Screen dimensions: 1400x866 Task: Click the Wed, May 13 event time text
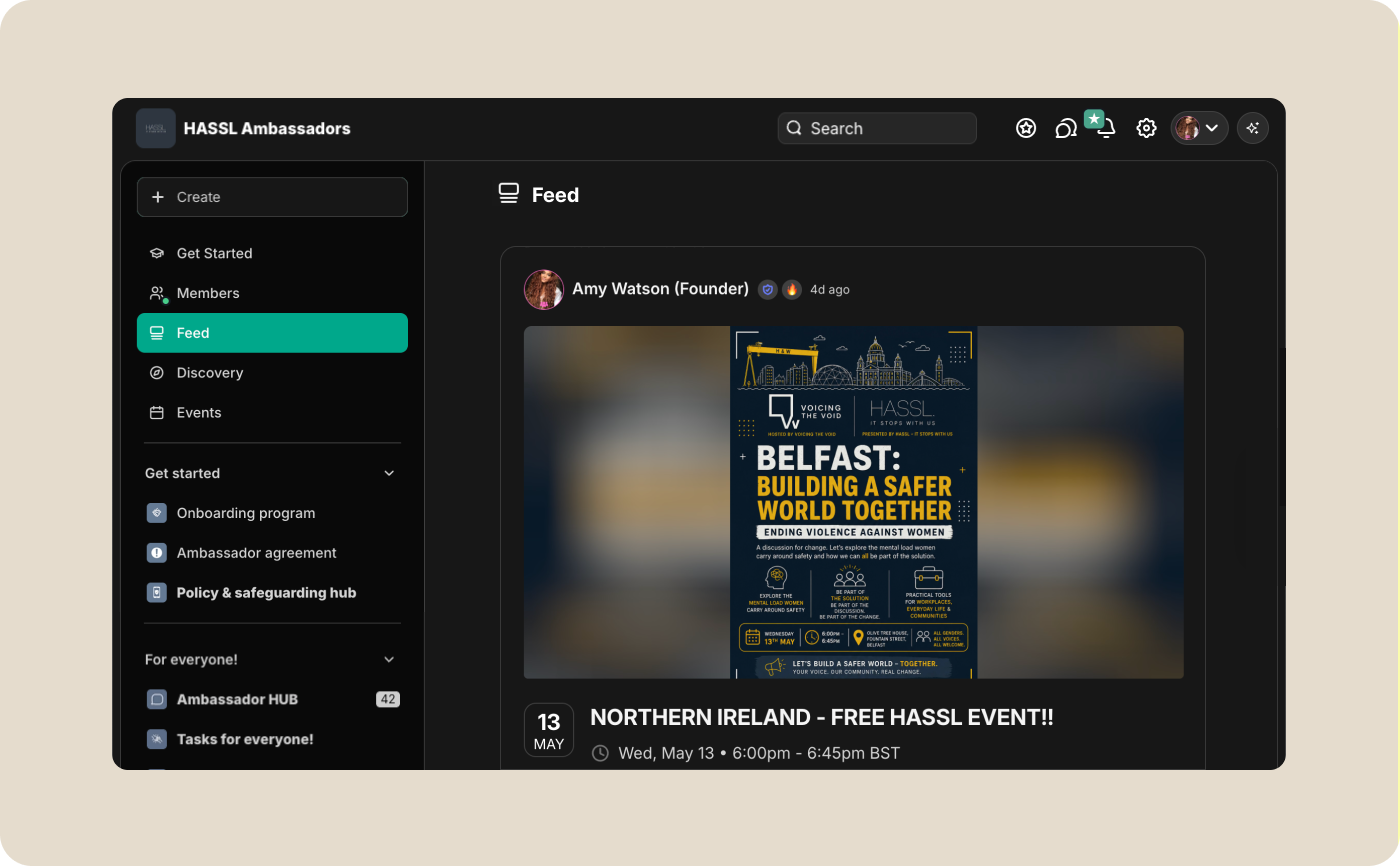[x=759, y=753]
